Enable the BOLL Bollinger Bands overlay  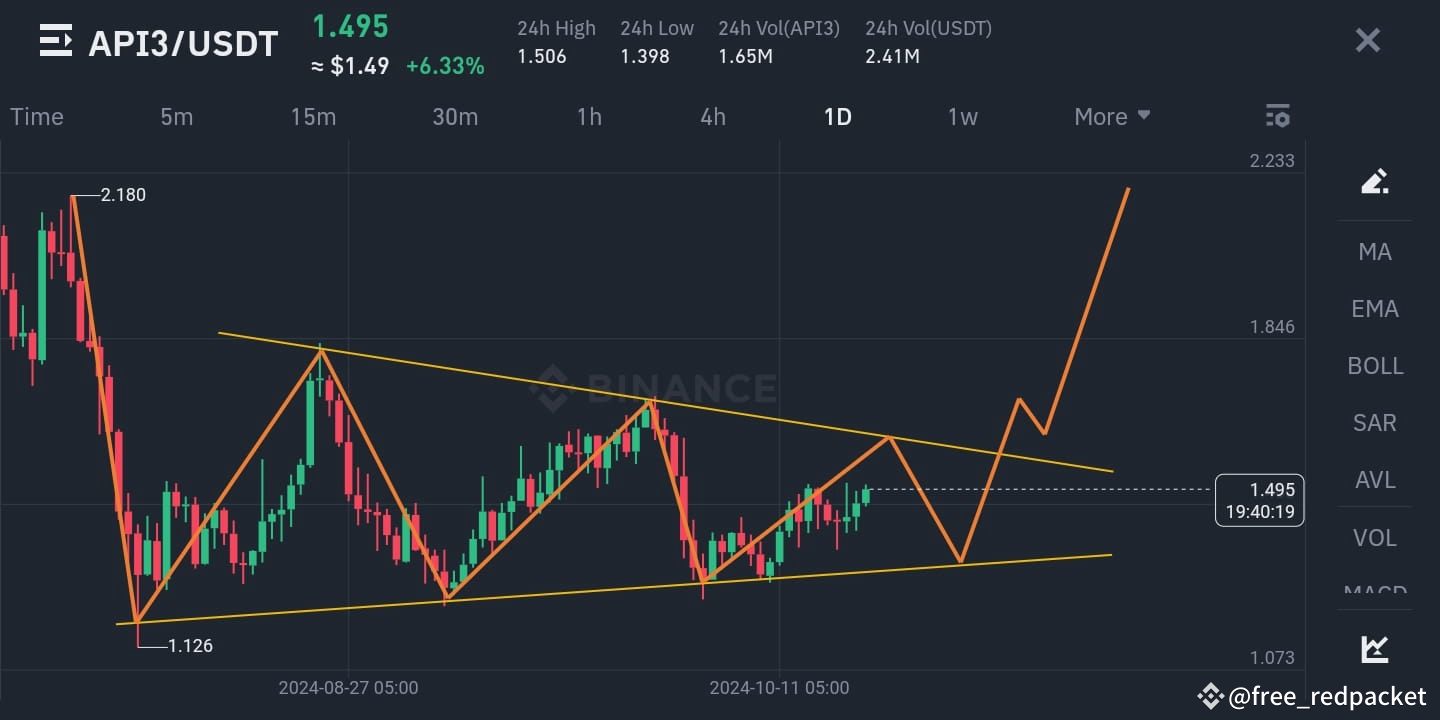pos(1374,366)
